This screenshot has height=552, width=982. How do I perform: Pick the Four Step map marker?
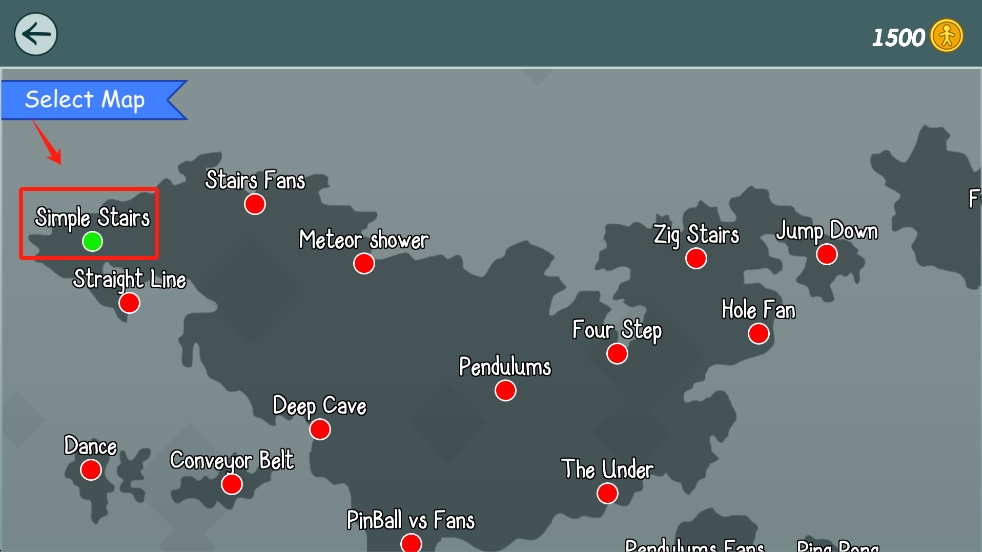[x=617, y=353]
